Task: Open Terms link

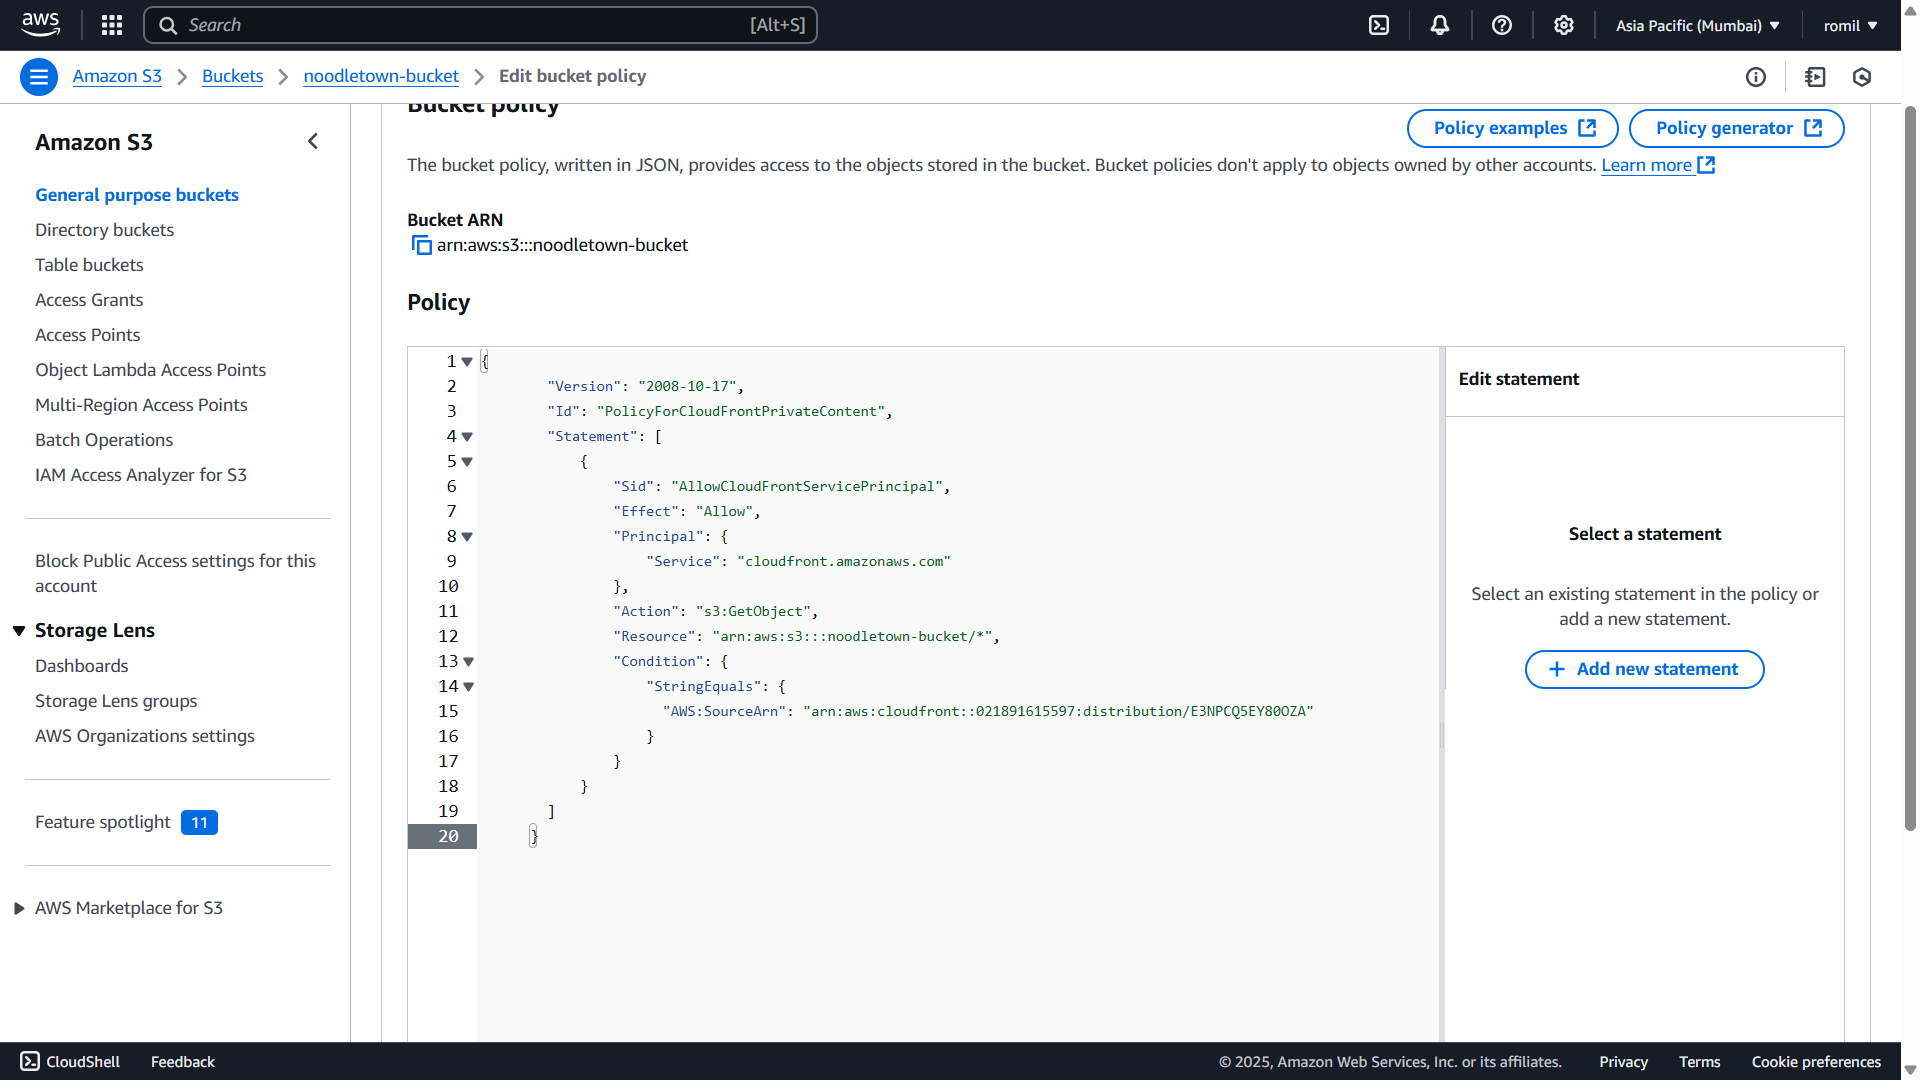Action: pyautogui.click(x=1699, y=1061)
